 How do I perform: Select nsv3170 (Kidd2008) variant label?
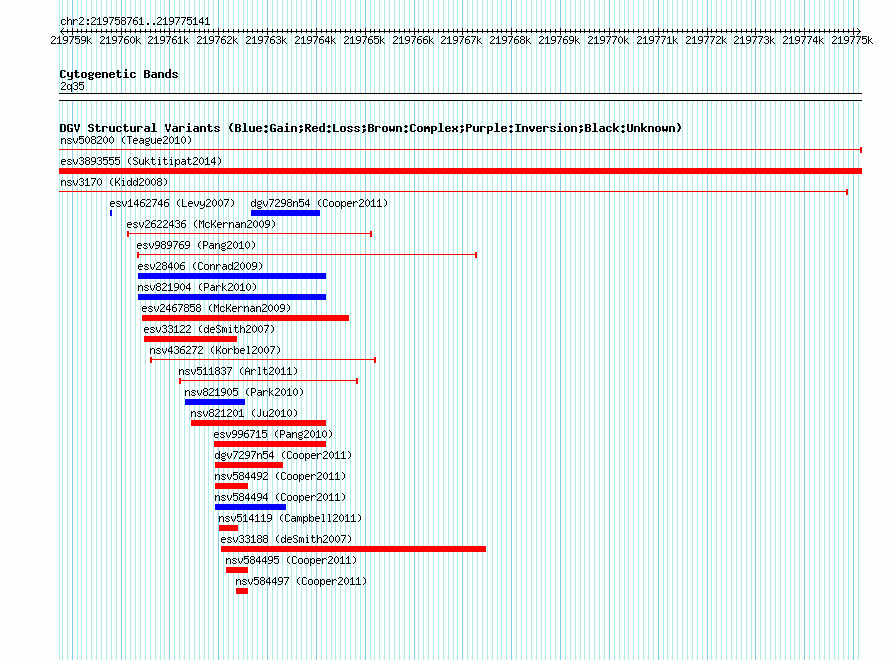pyautogui.click(x=114, y=182)
